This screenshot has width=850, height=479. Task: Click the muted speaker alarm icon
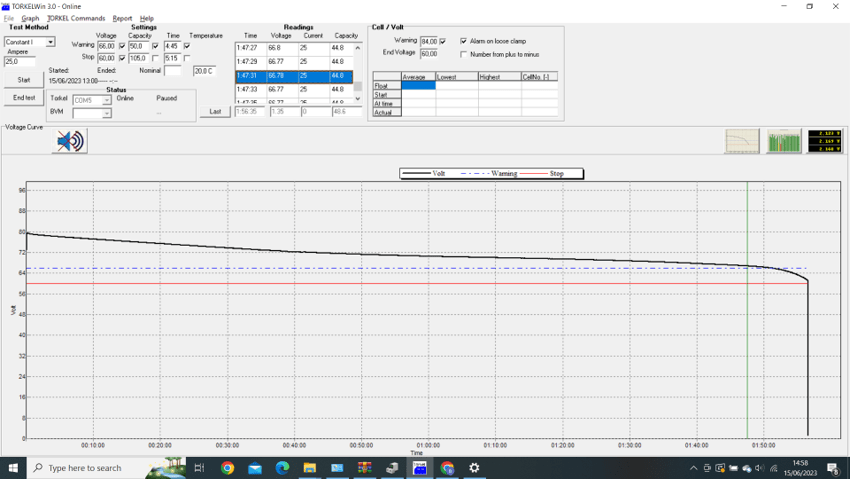point(70,141)
